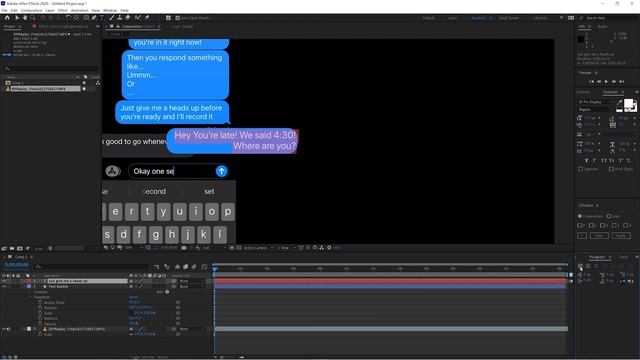Open the Layer menu
Image resolution: width=640 pixels, height=360 pixels.
click(x=50, y=10)
